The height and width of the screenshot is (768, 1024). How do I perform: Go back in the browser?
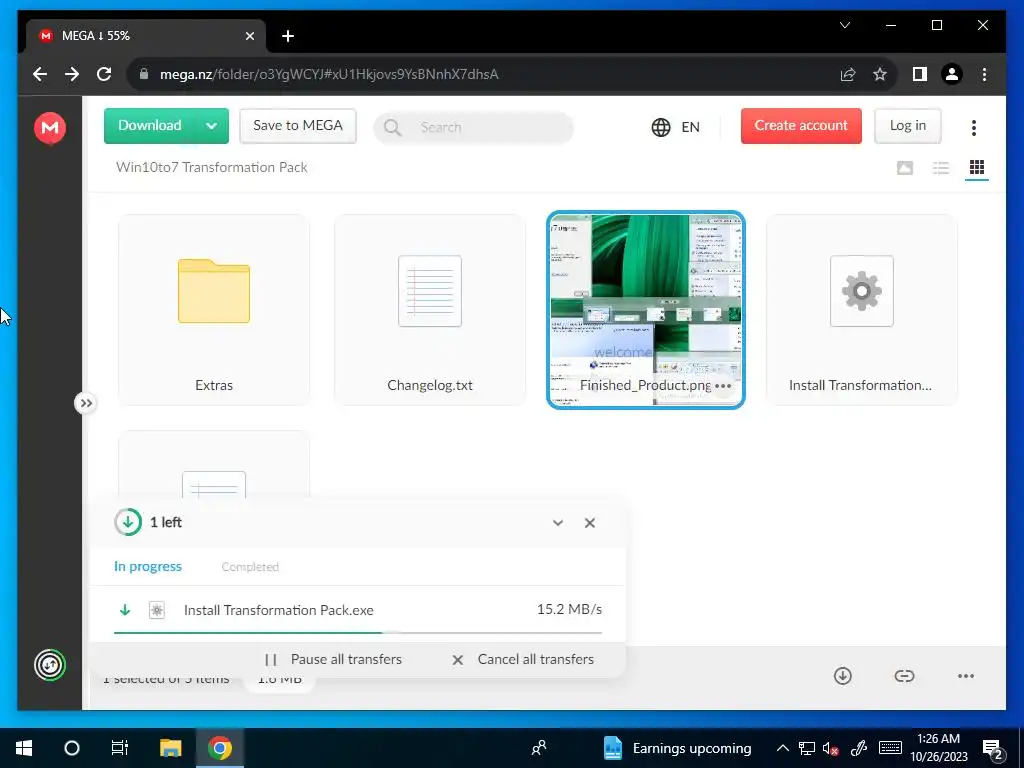point(40,74)
